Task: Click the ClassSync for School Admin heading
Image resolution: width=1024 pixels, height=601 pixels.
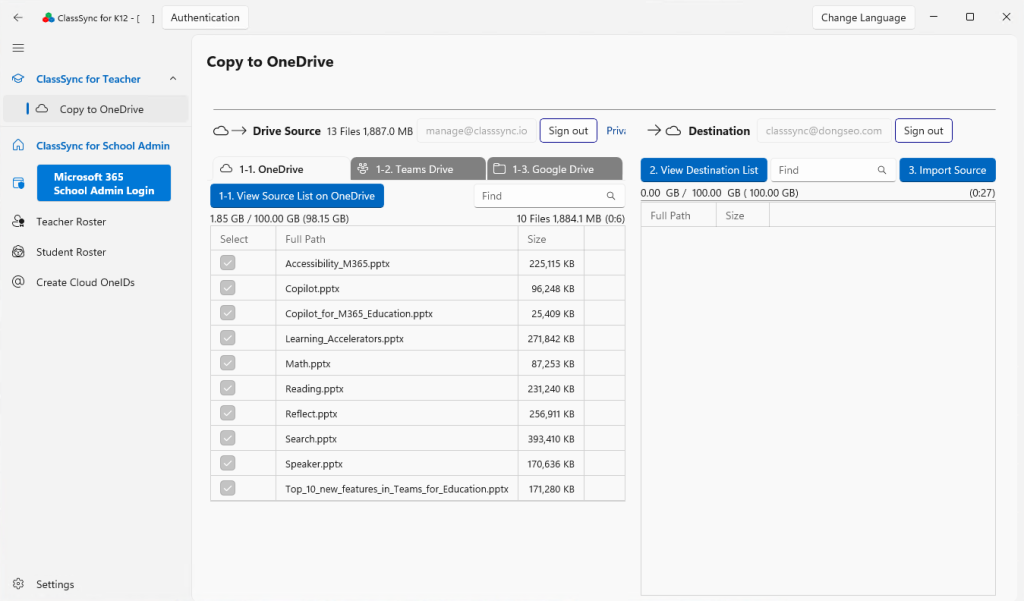Action: [x=103, y=145]
